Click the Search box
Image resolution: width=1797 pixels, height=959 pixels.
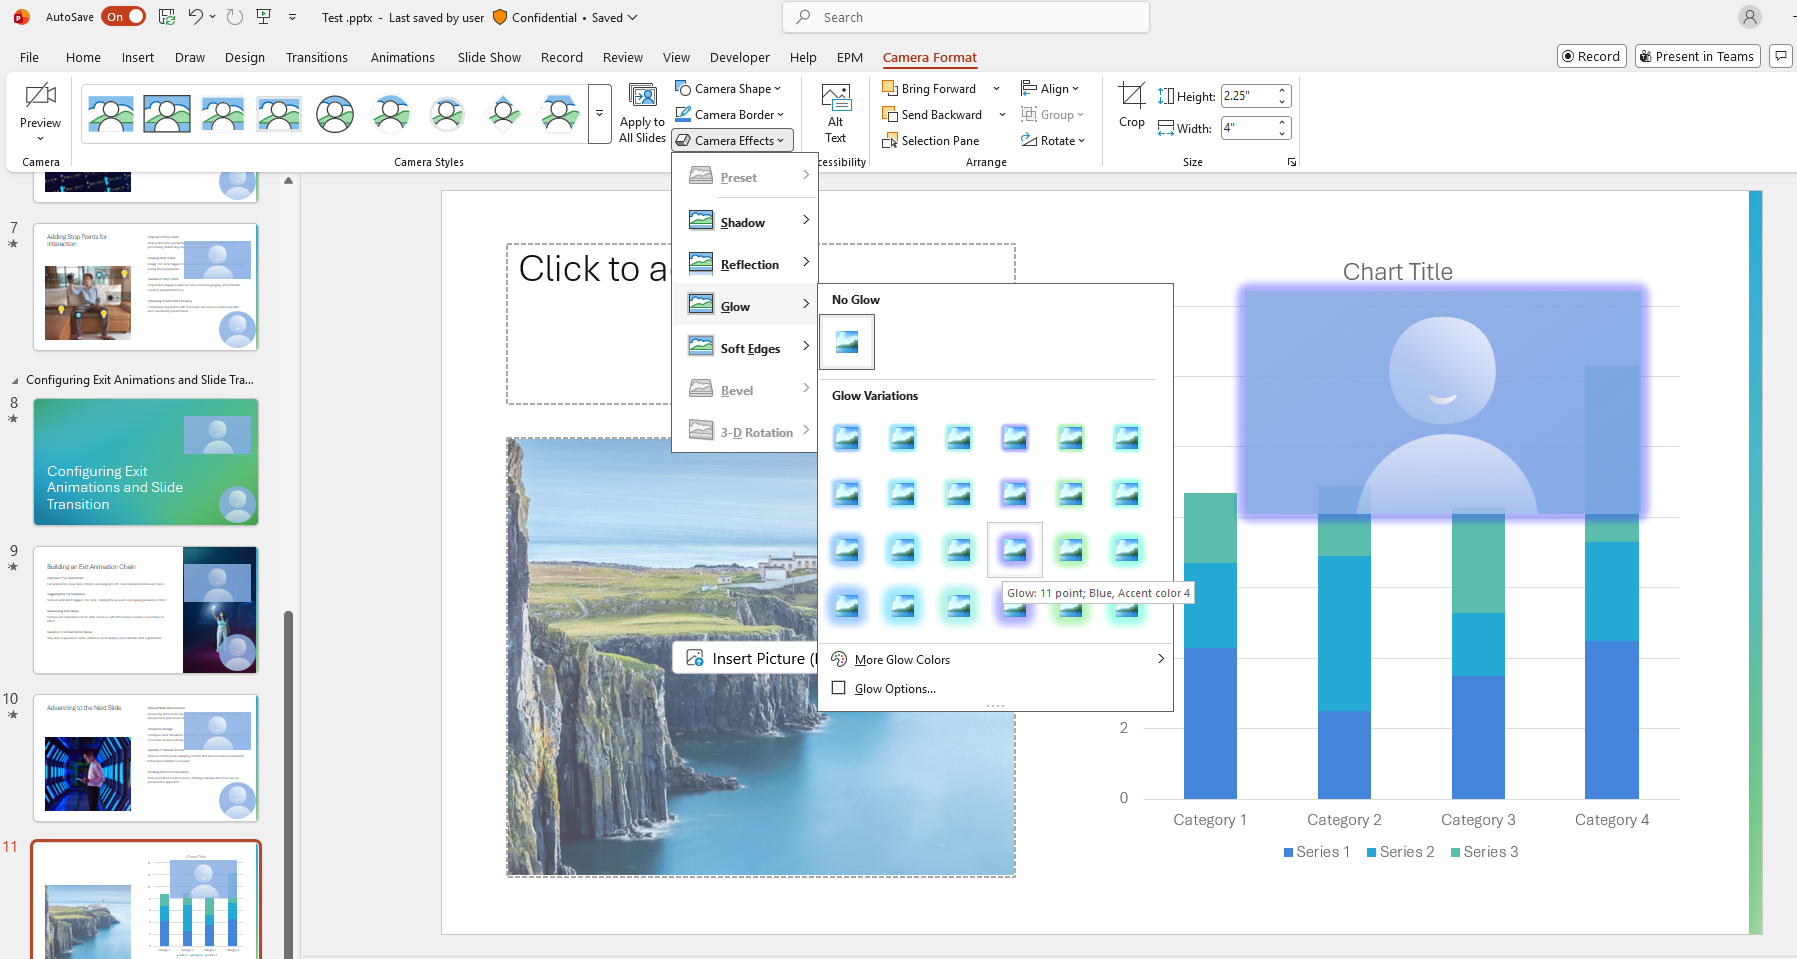[966, 17]
